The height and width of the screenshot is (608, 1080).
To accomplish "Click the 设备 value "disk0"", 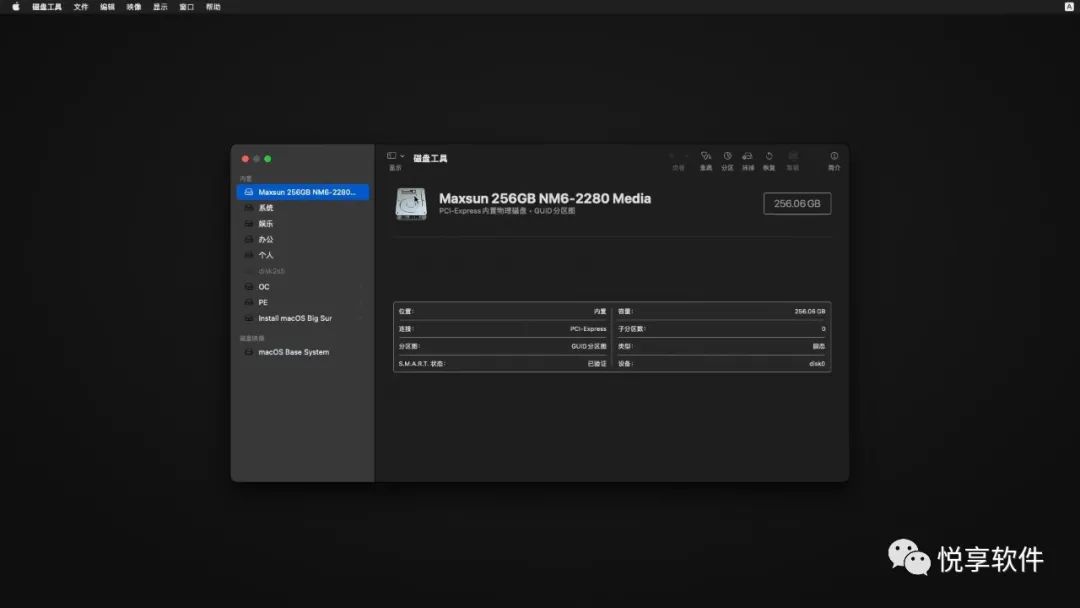I will (817, 364).
